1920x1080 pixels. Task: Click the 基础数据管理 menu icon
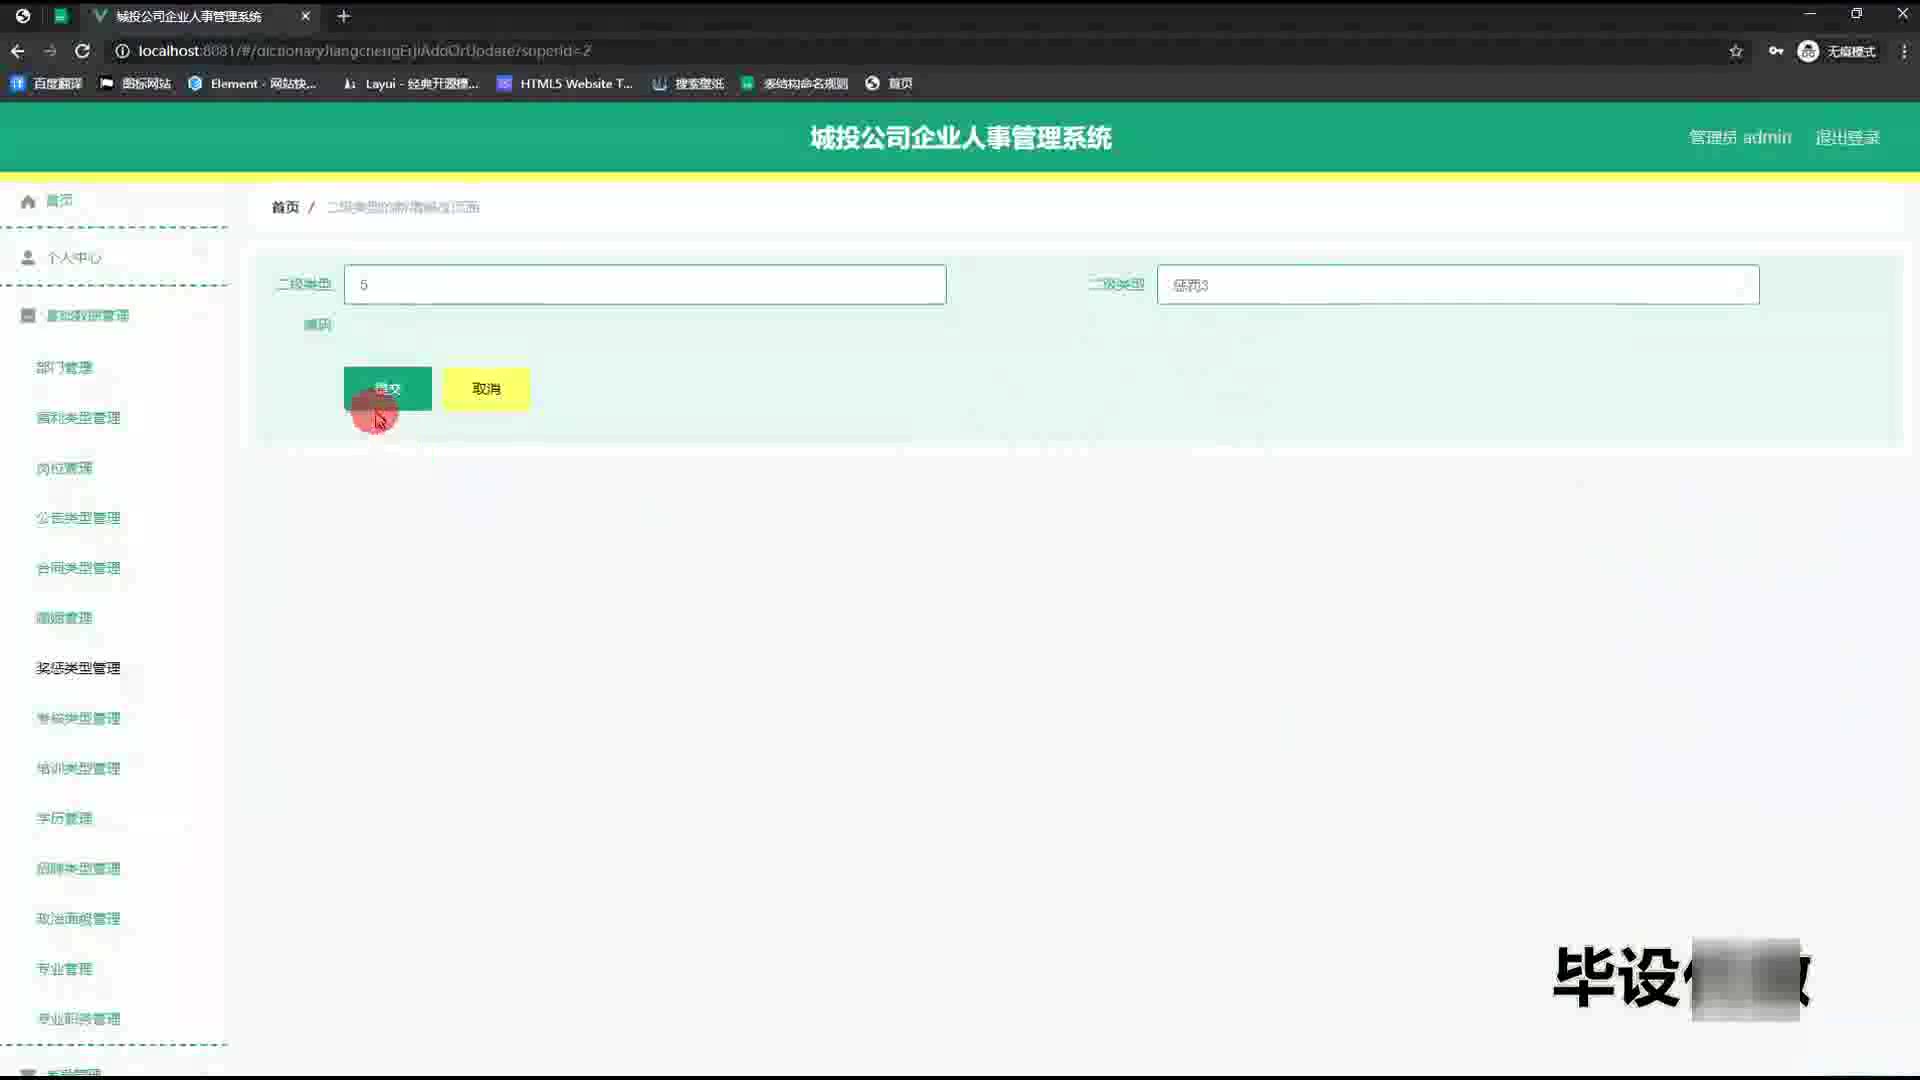[x=28, y=316]
